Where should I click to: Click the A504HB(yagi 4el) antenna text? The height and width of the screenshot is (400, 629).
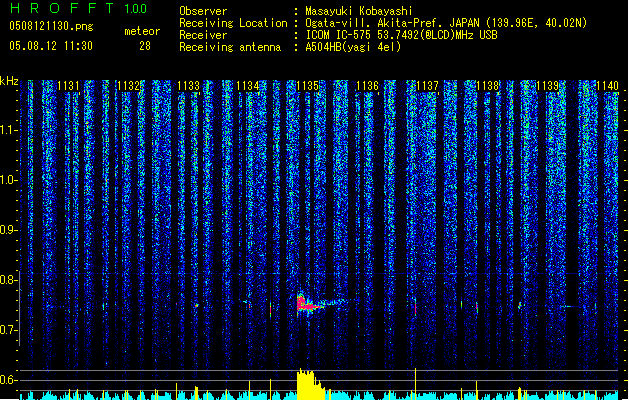coord(353,47)
